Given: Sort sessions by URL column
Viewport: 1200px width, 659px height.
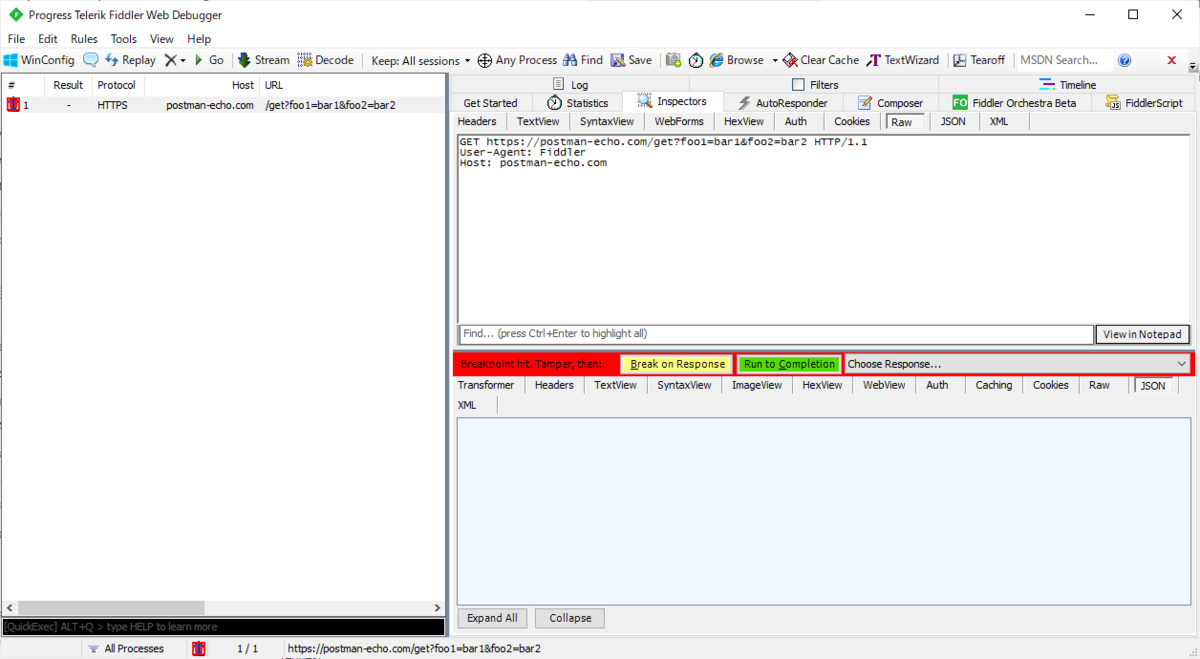Looking at the screenshot, I should coord(352,85).
